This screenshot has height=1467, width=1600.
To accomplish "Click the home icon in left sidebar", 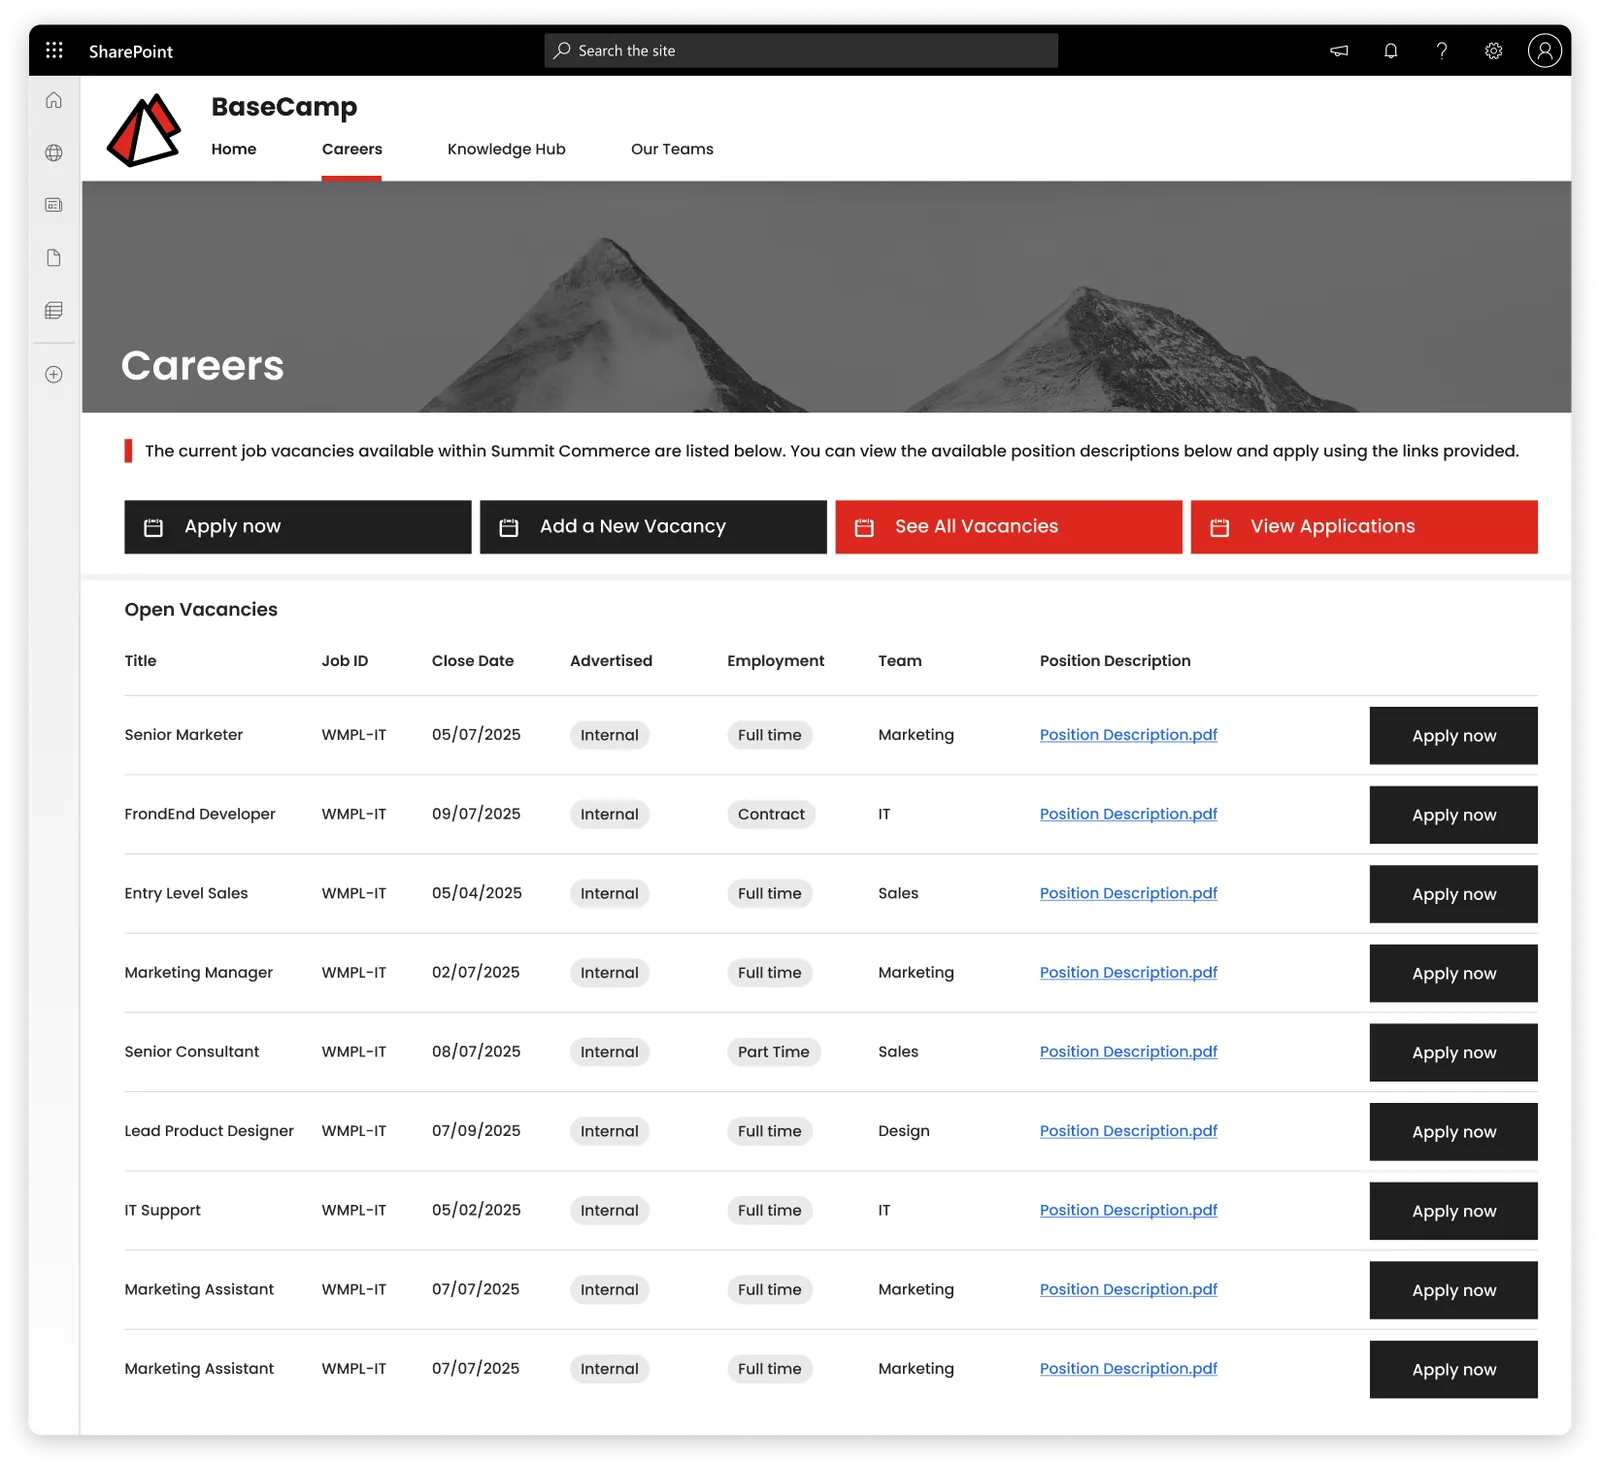I will tap(54, 100).
